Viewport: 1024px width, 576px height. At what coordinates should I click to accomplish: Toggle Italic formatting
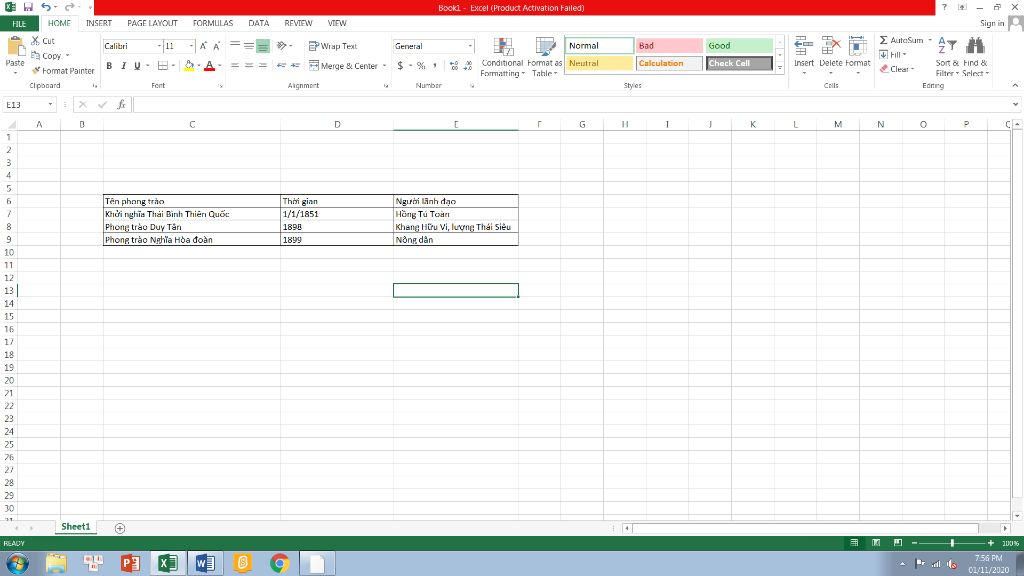[123, 66]
